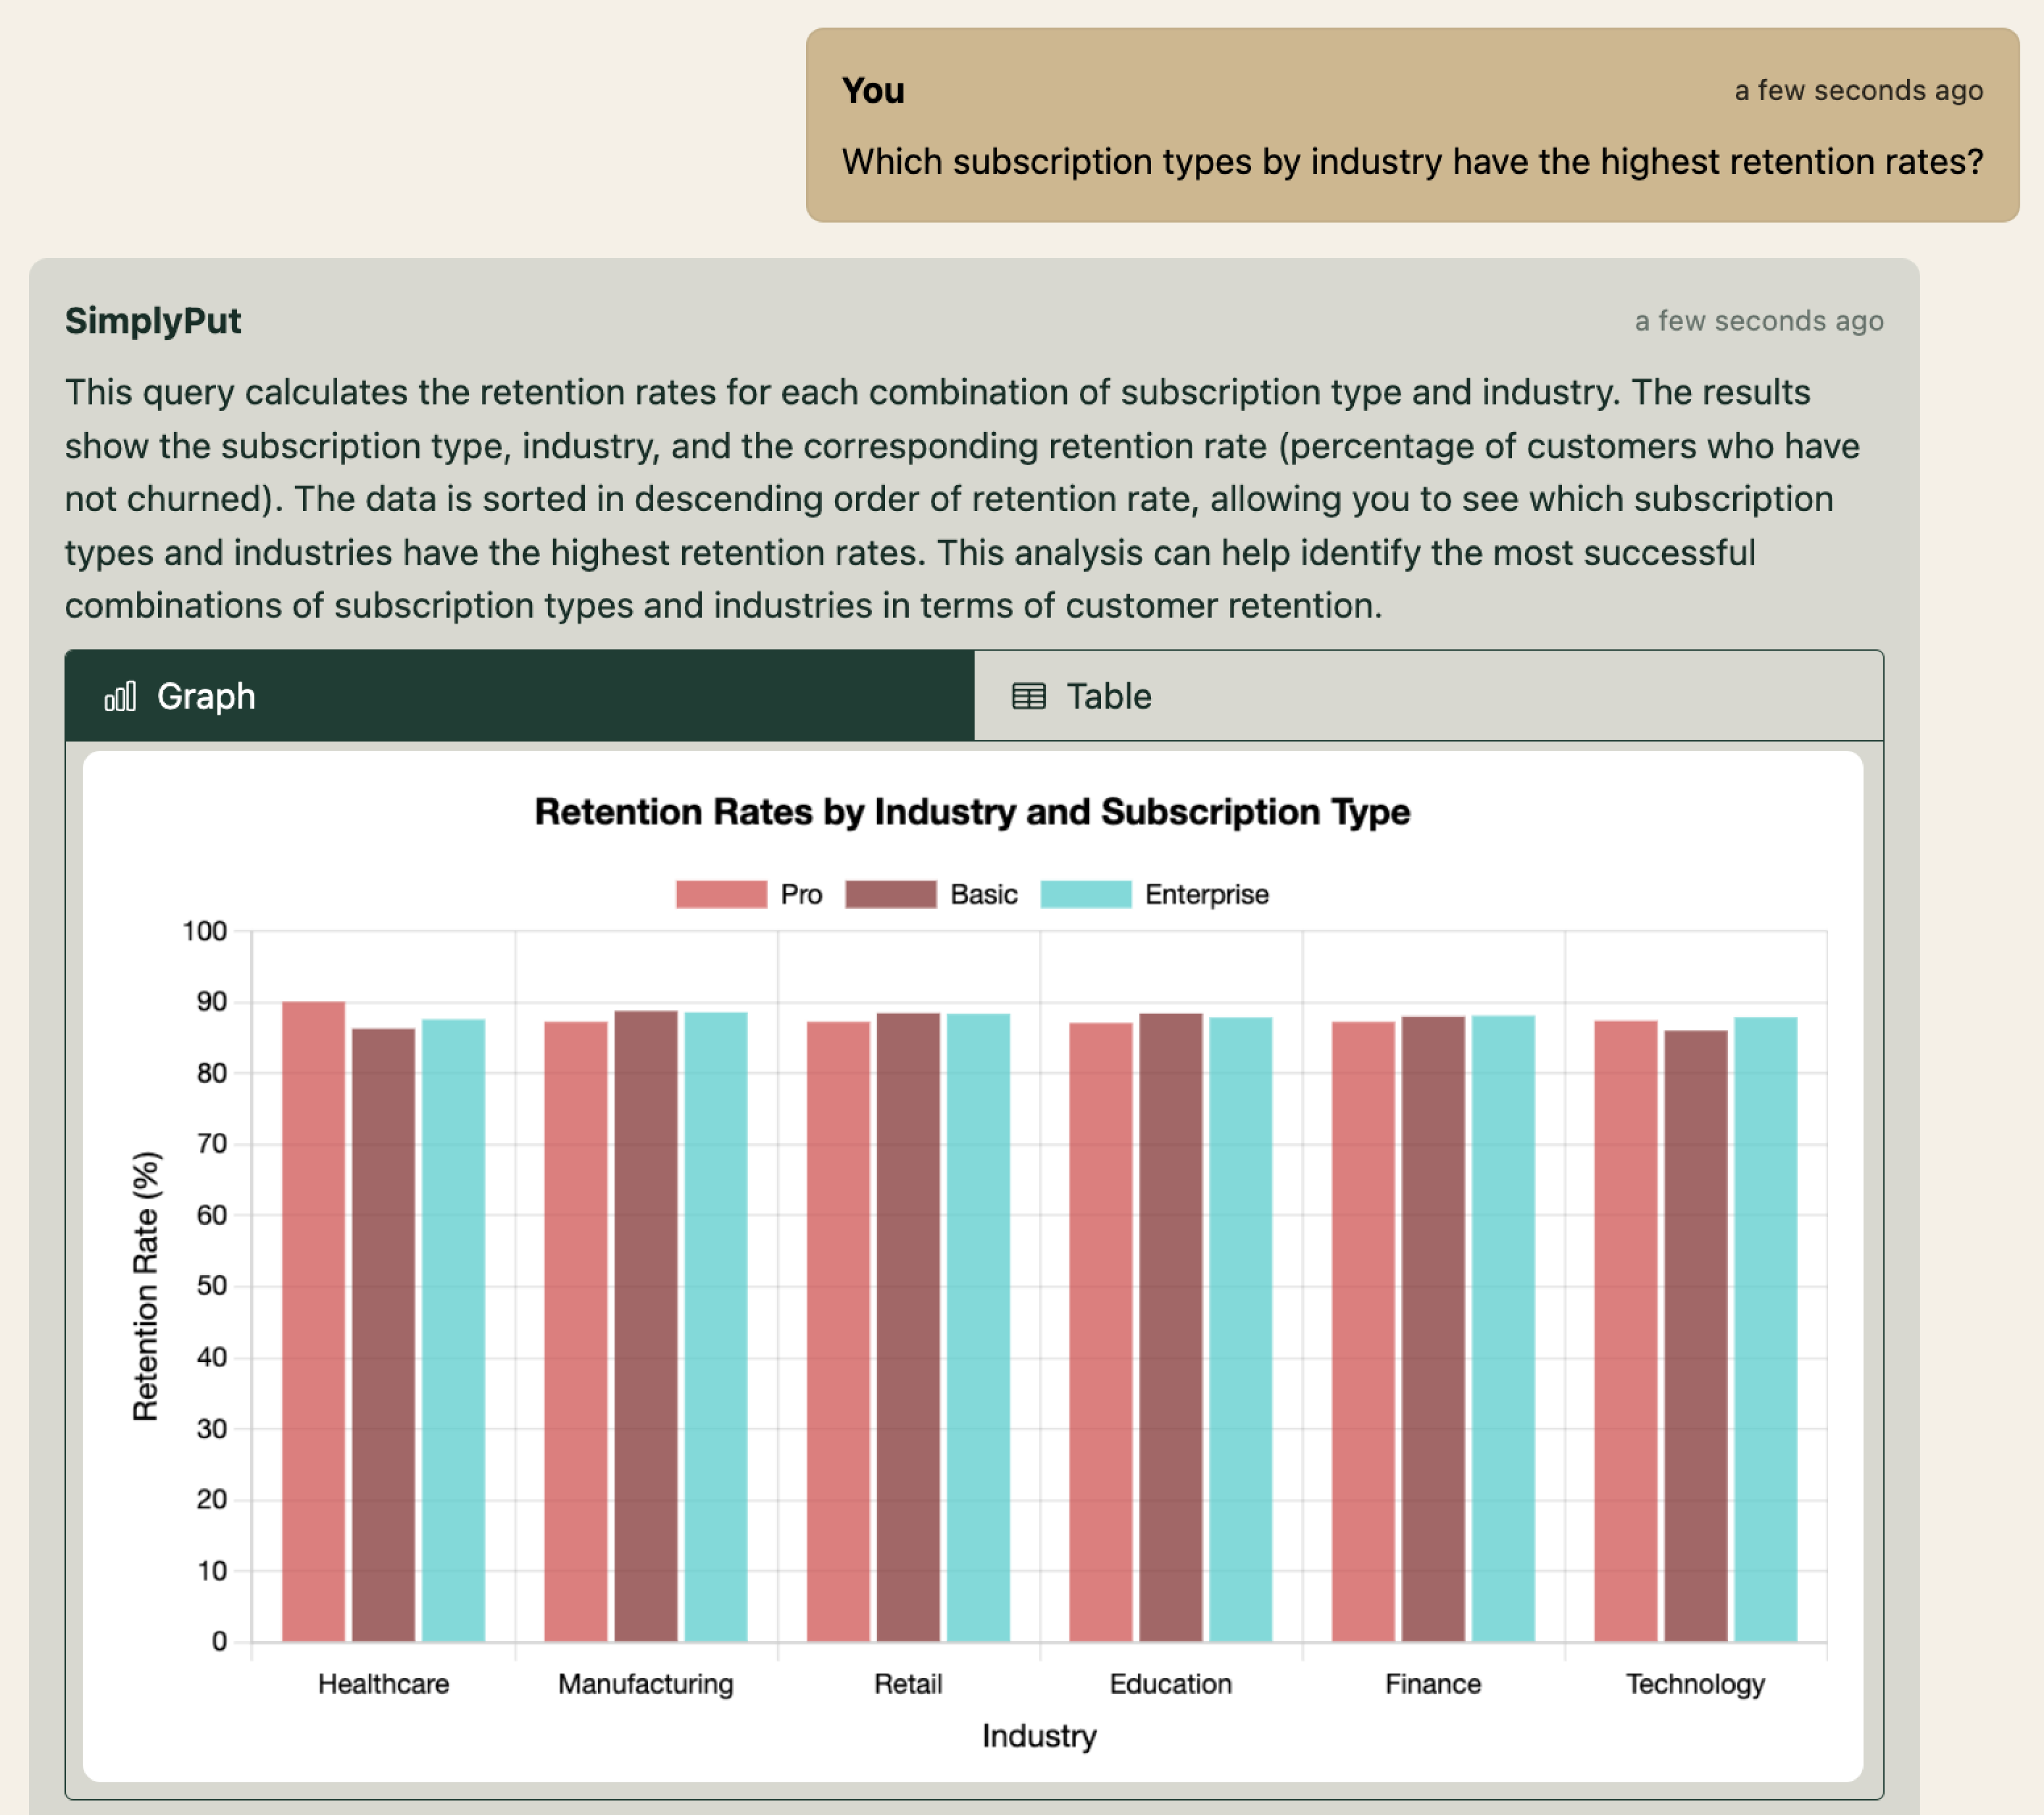2044x1815 pixels.
Task: Click the Technology Enterprise bar
Action: 1766,1329
